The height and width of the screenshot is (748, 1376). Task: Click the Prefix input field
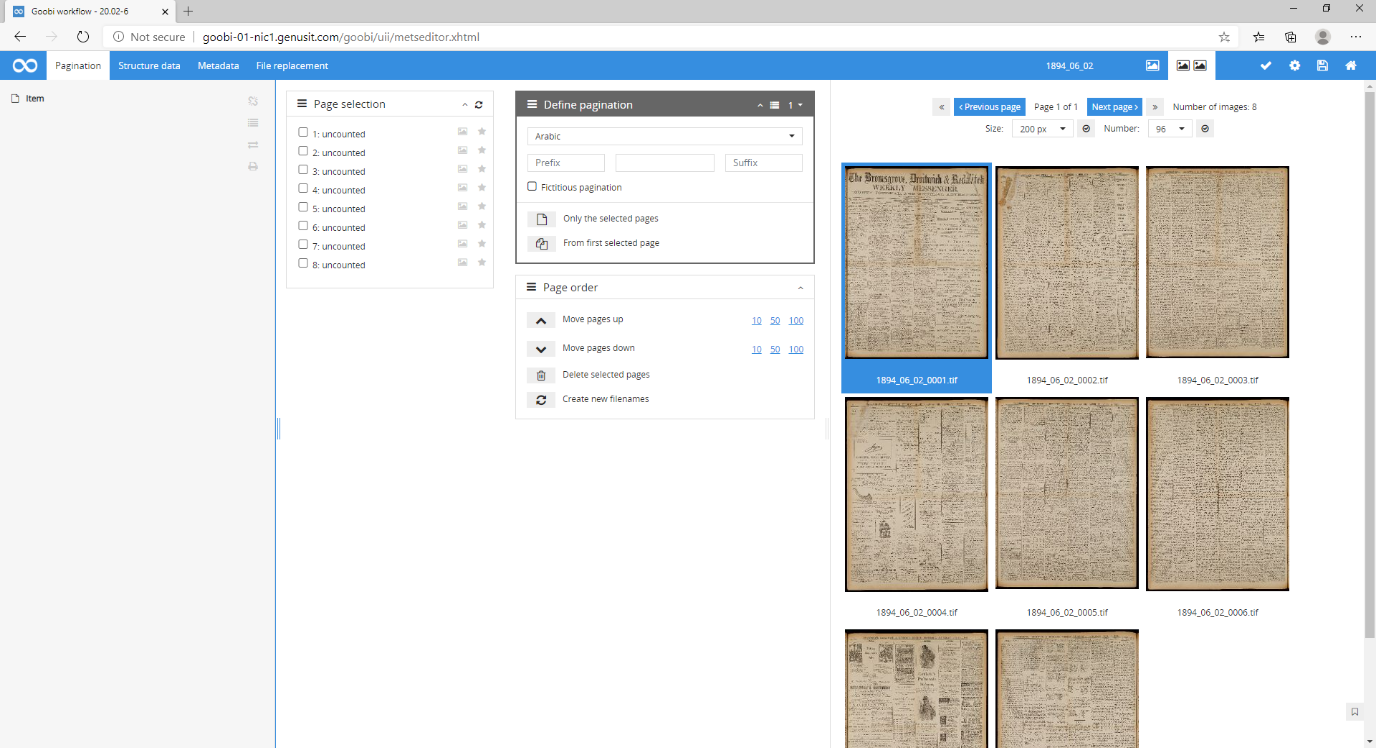(566, 163)
